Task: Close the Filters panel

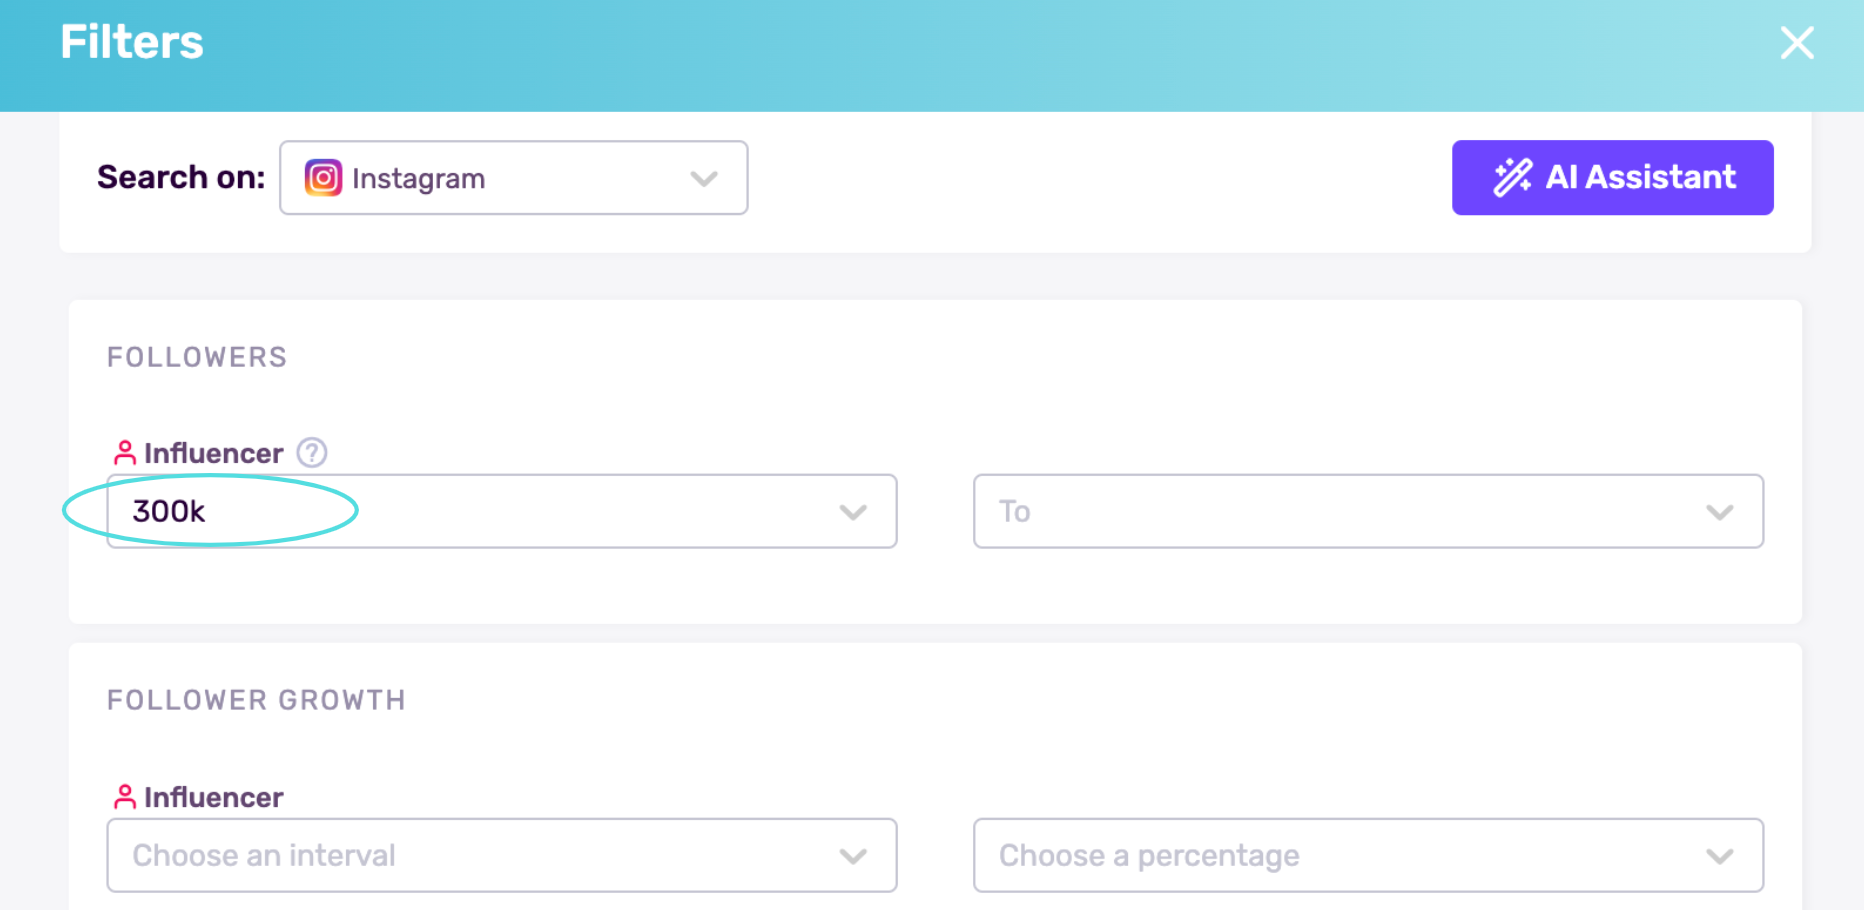Action: (x=1796, y=43)
